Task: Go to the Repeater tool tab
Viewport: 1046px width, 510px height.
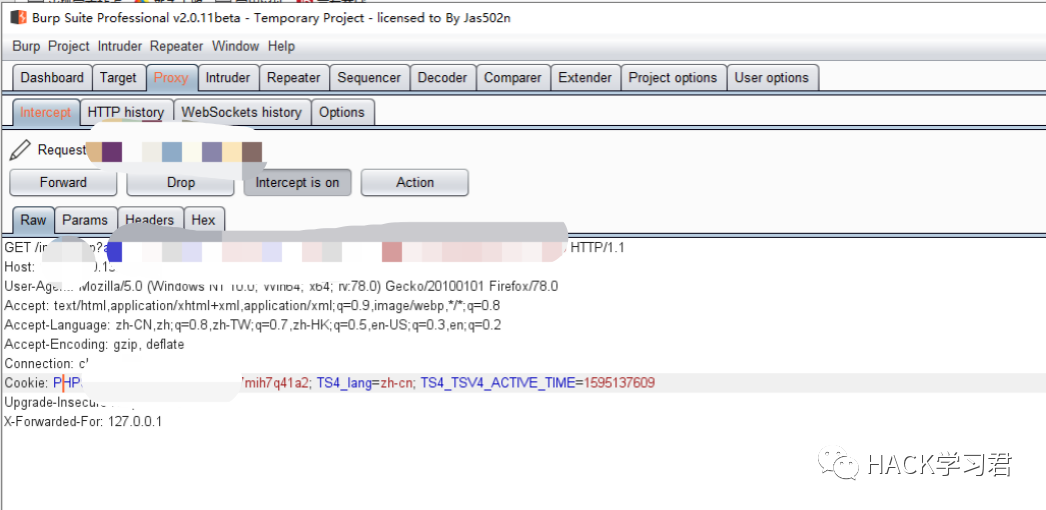Action: click(294, 77)
